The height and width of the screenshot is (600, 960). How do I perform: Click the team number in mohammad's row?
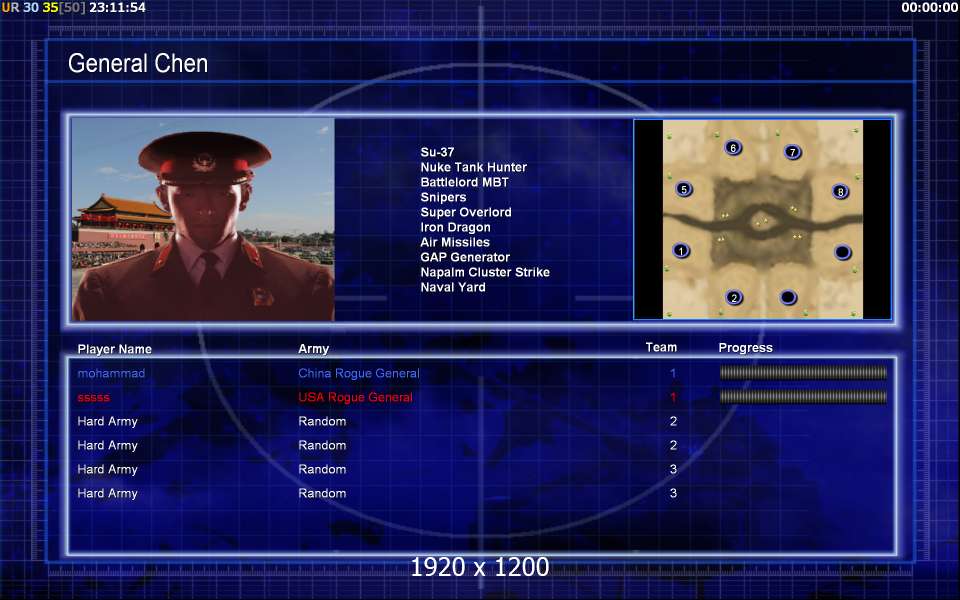click(673, 373)
